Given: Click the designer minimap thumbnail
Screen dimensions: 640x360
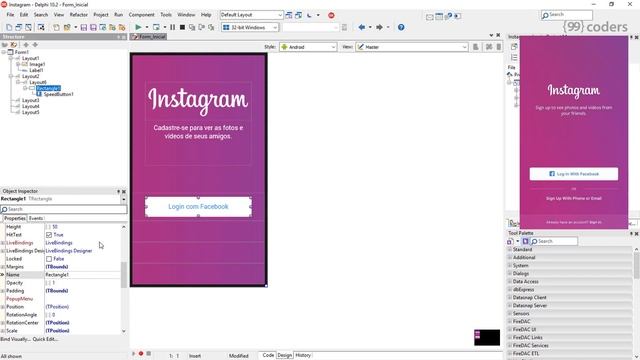Looking at the screenshot, I should [x=487, y=338].
